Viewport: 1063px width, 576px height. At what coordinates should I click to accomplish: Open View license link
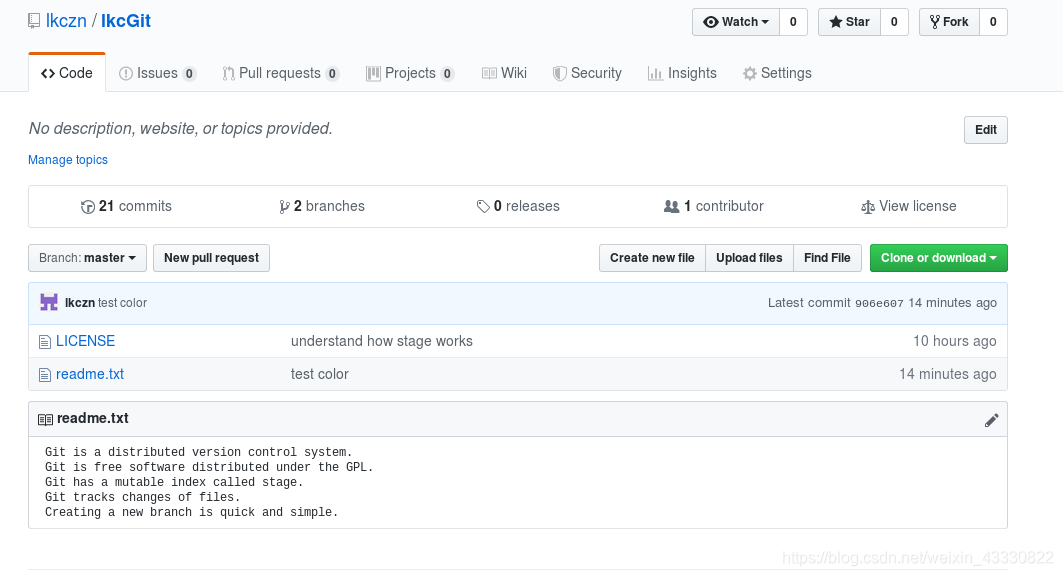(908, 206)
